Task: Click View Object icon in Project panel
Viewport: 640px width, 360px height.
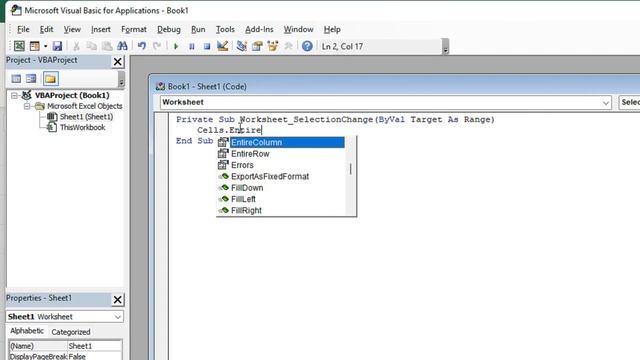Action: point(31,78)
